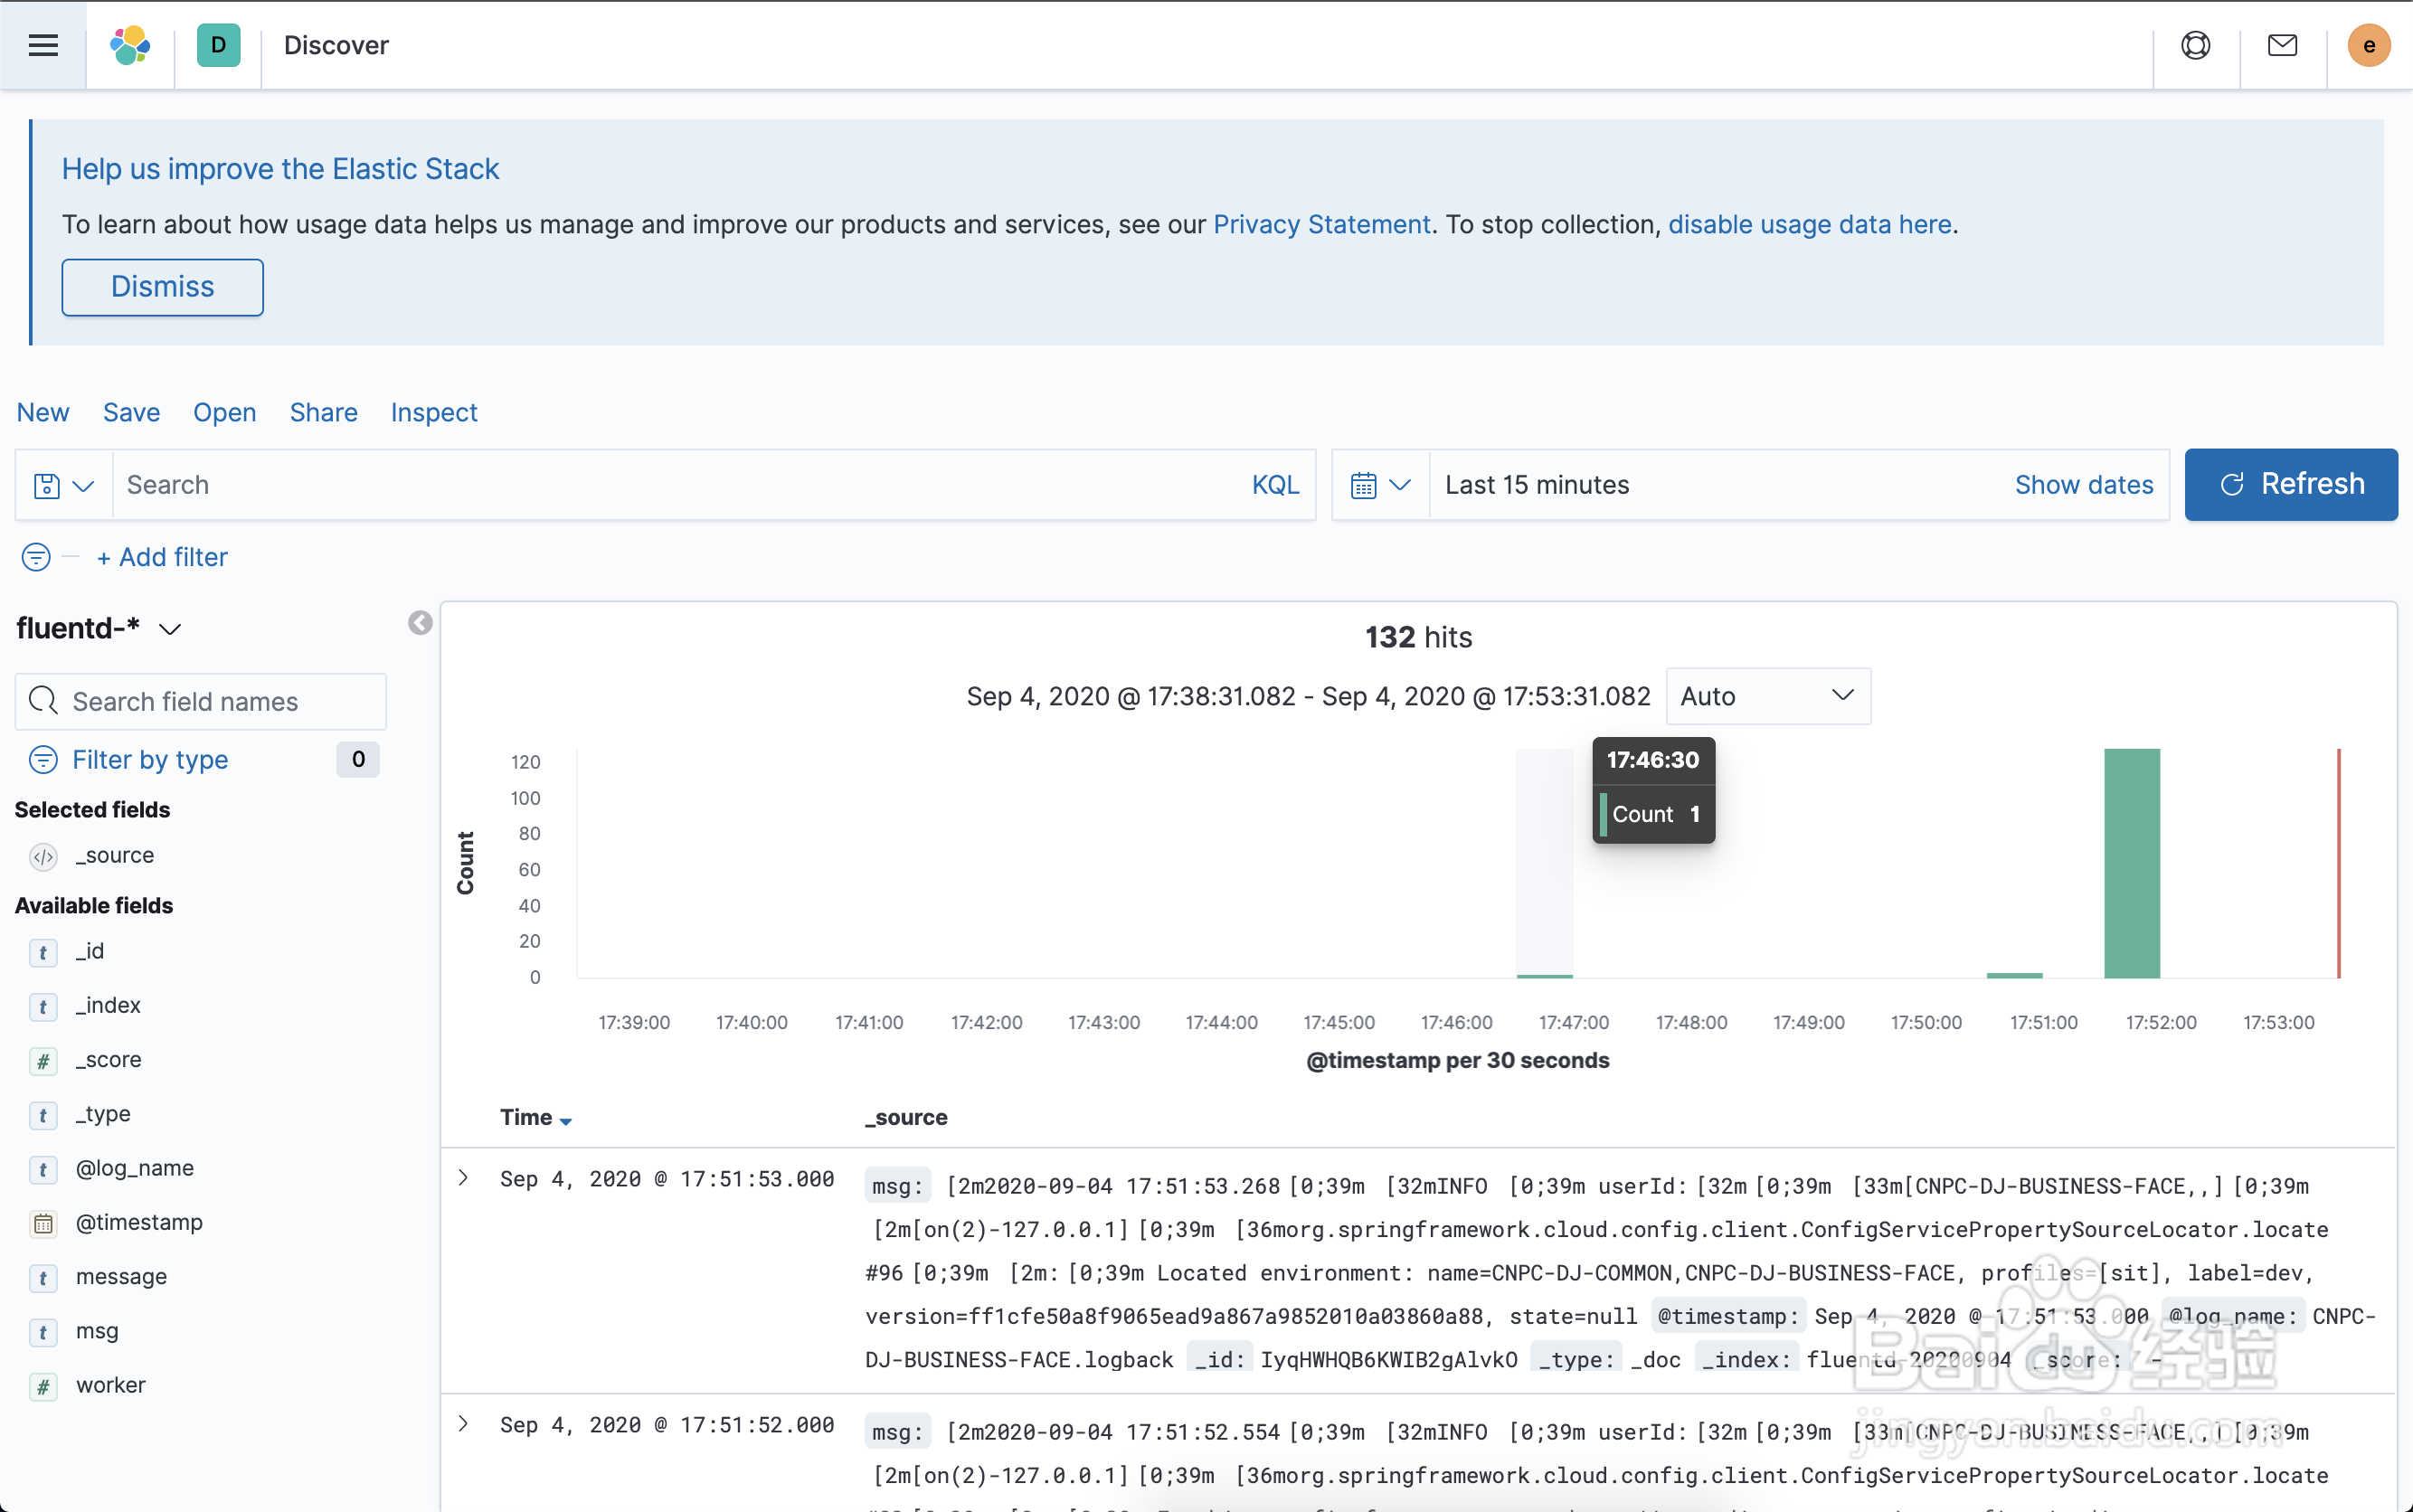Expand the 17:51:53.000 log row
2413x1512 pixels.
pyautogui.click(x=463, y=1178)
